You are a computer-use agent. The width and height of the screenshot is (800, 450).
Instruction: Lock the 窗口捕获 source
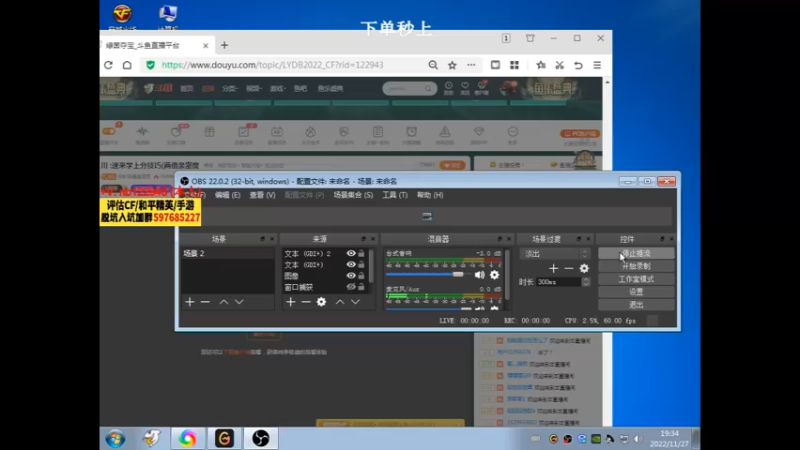tap(361, 287)
